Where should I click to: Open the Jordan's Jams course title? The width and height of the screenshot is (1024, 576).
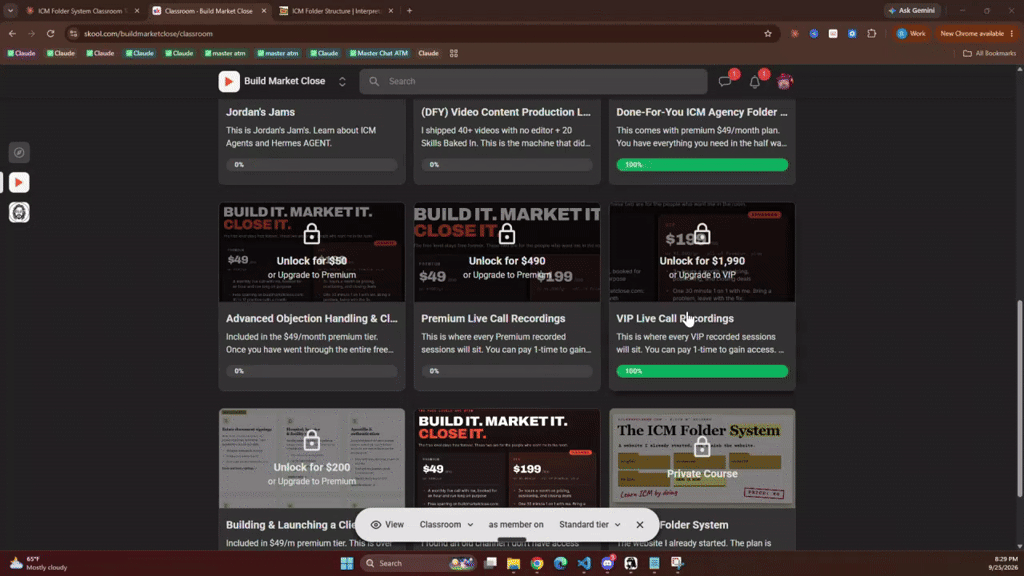260,112
